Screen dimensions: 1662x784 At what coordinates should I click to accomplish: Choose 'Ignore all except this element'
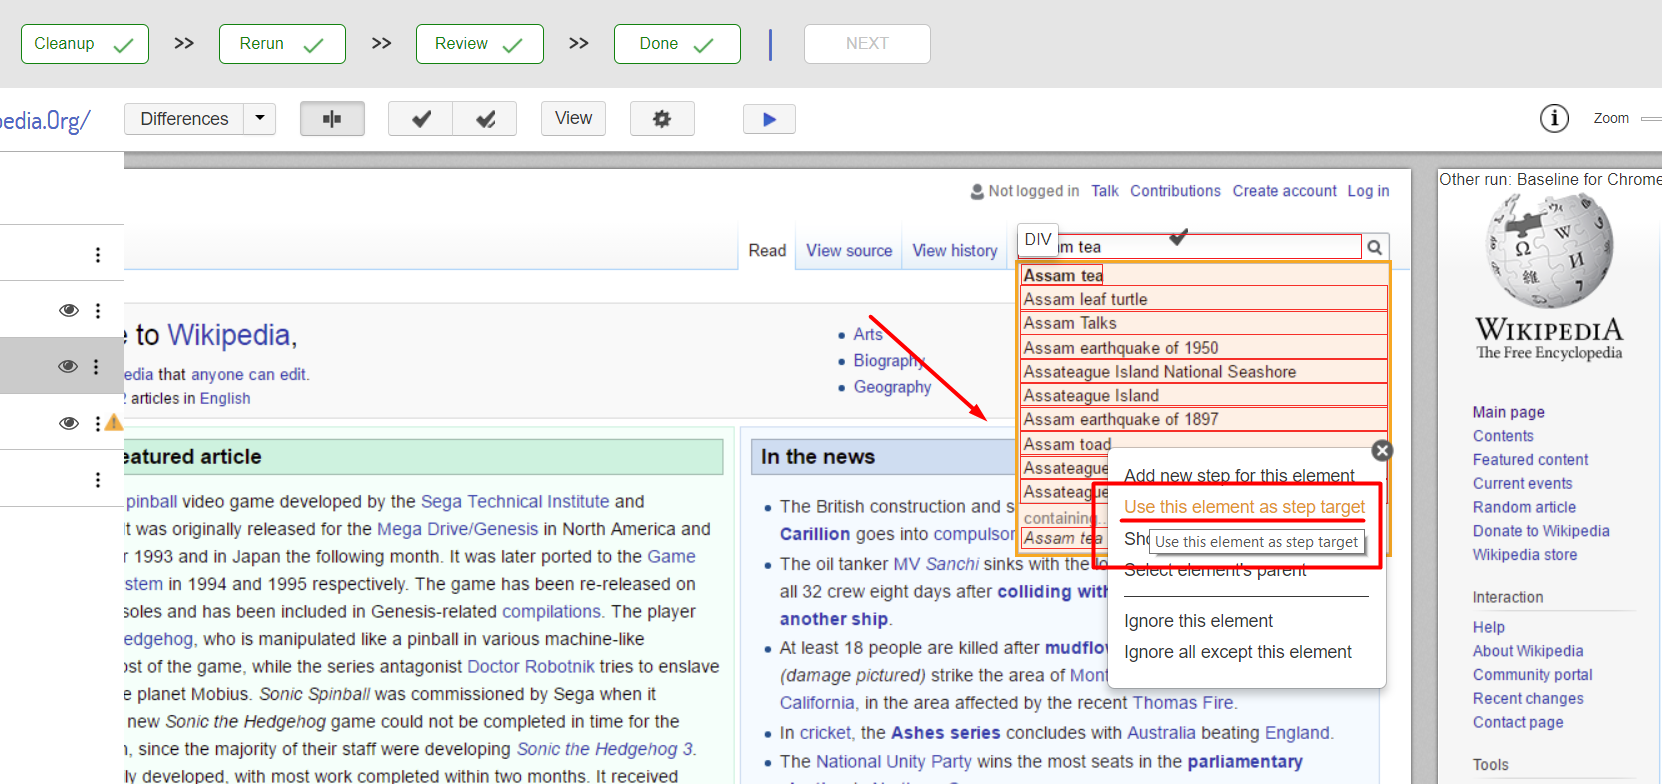coord(1237,652)
